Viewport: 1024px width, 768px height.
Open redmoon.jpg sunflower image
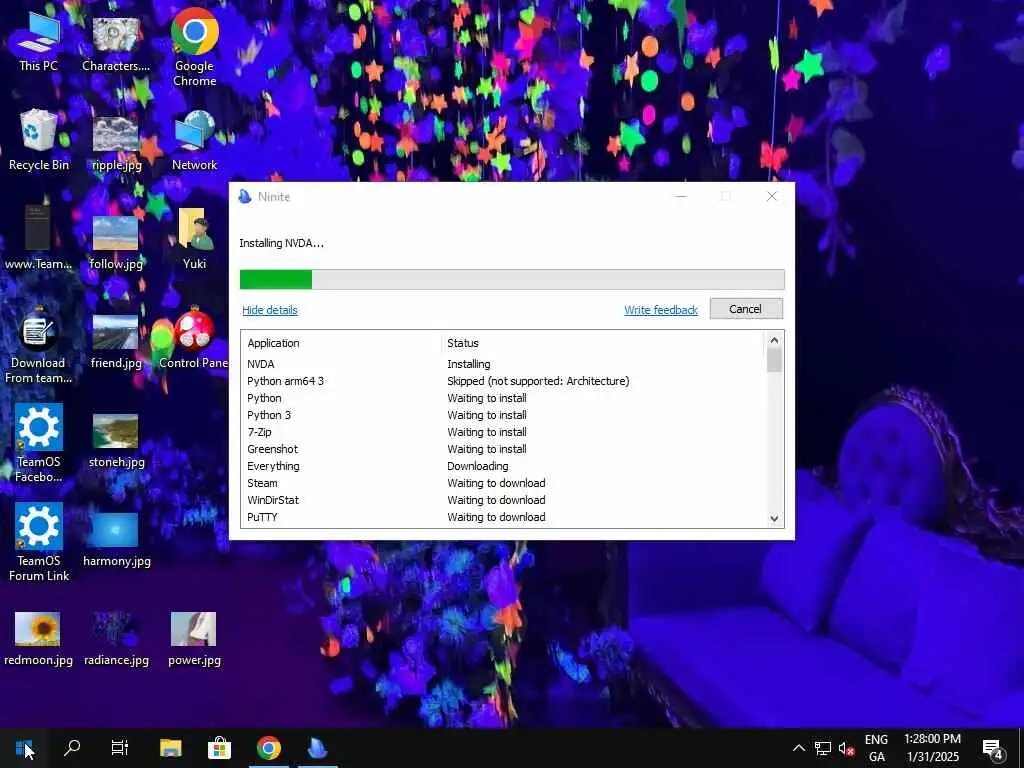pos(38,639)
